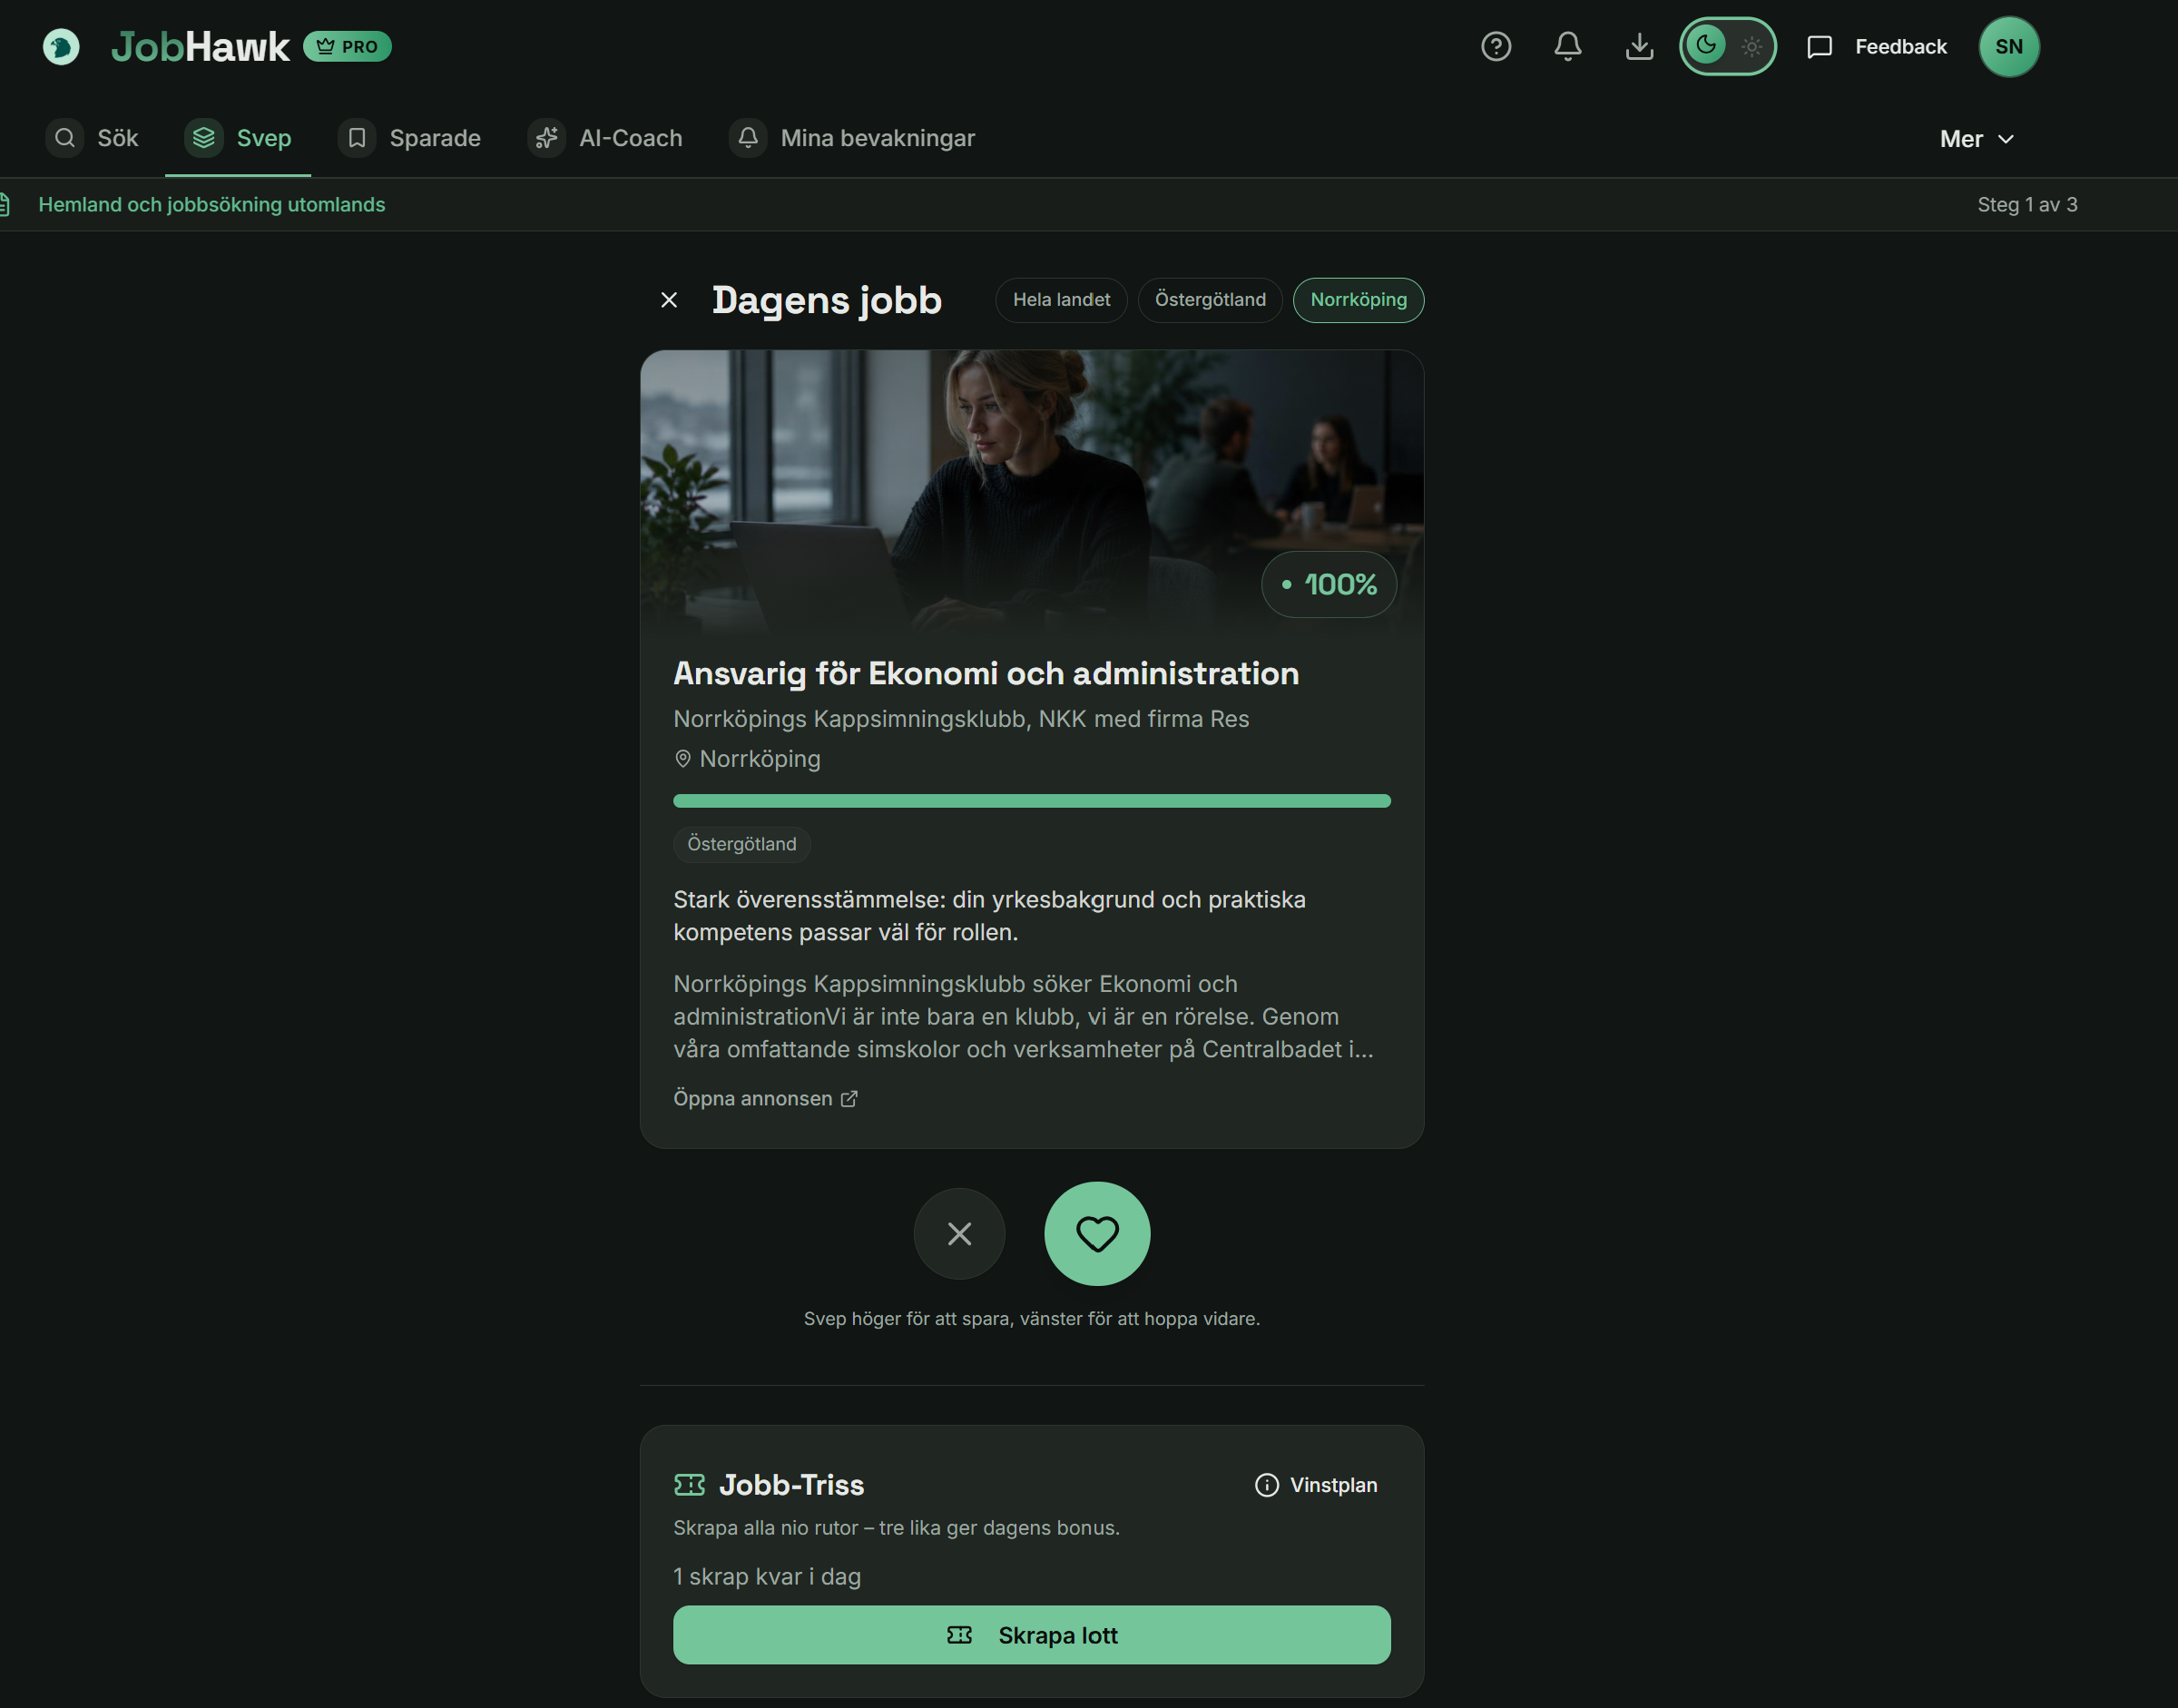Click the PRO crown badge
Viewport: 2178px width, 1708px height.
(347, 47)
